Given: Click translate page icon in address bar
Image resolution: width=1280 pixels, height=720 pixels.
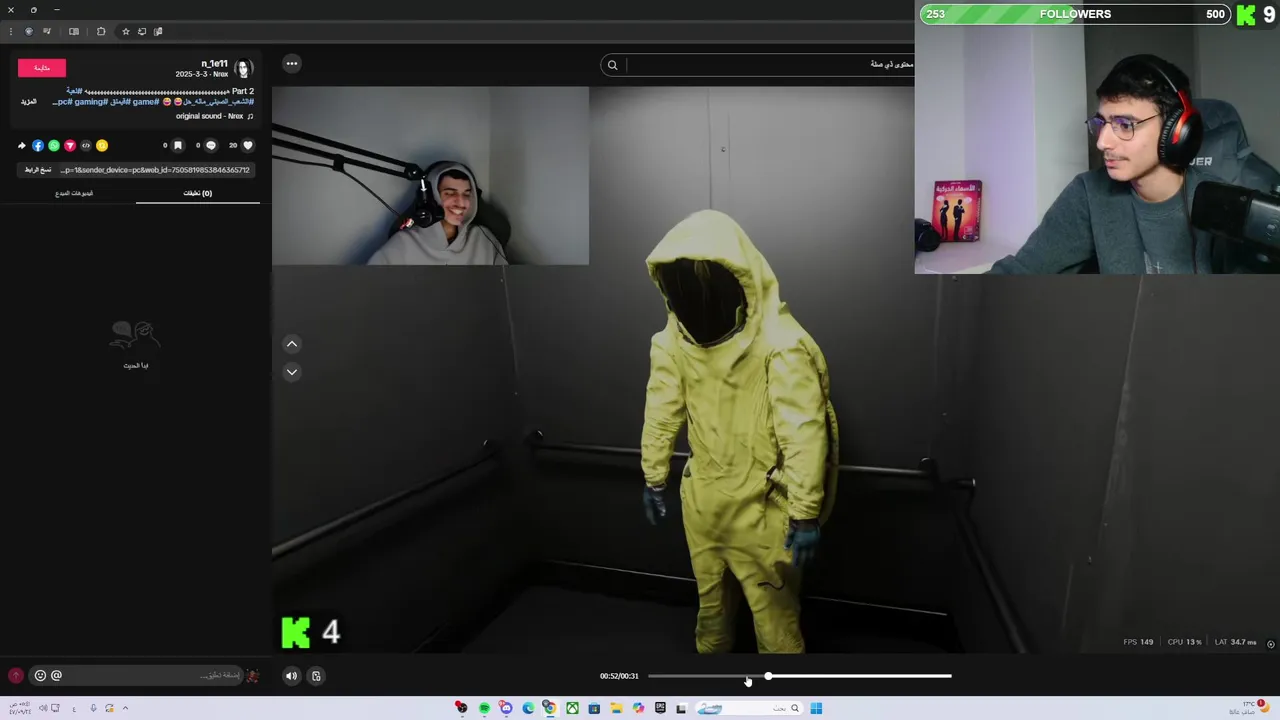Looking at the screenshot, I should tap(158, 32).
